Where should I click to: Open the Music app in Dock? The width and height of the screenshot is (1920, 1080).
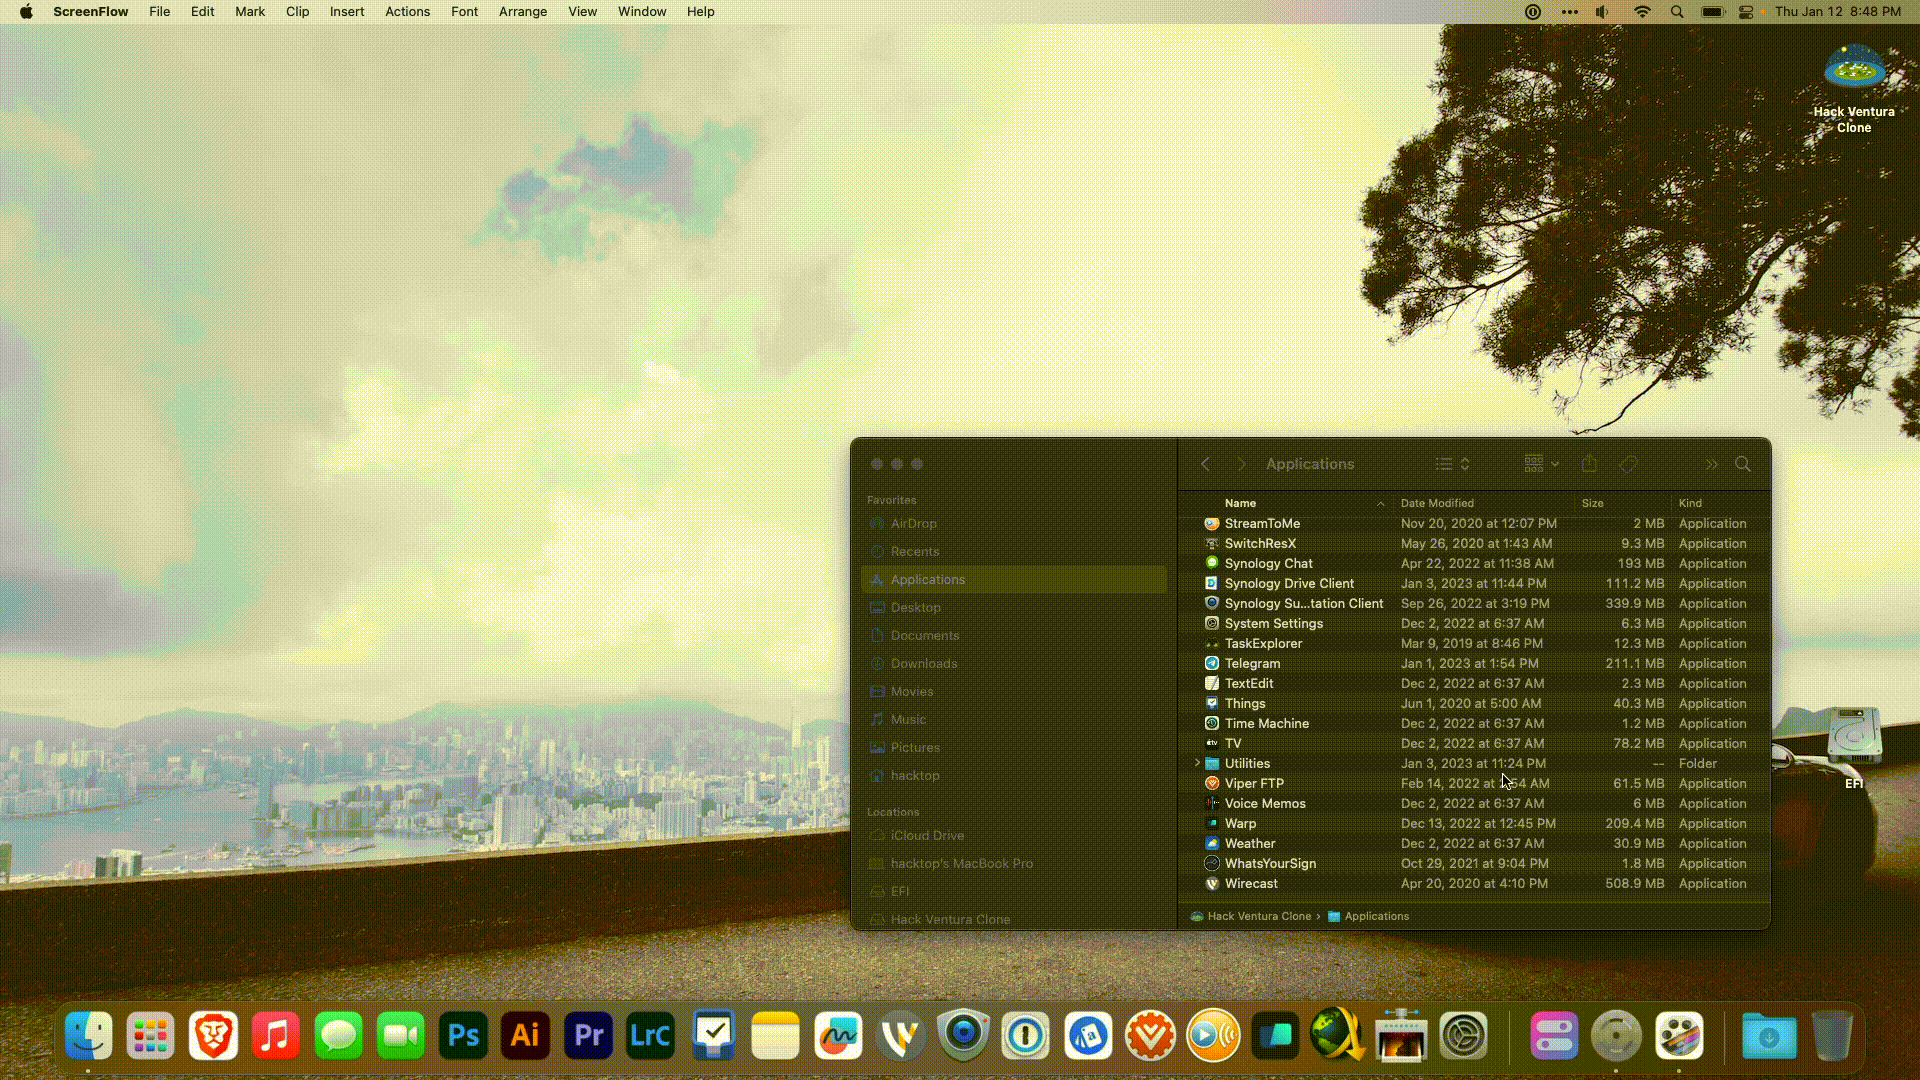(x=276, y=1036)
